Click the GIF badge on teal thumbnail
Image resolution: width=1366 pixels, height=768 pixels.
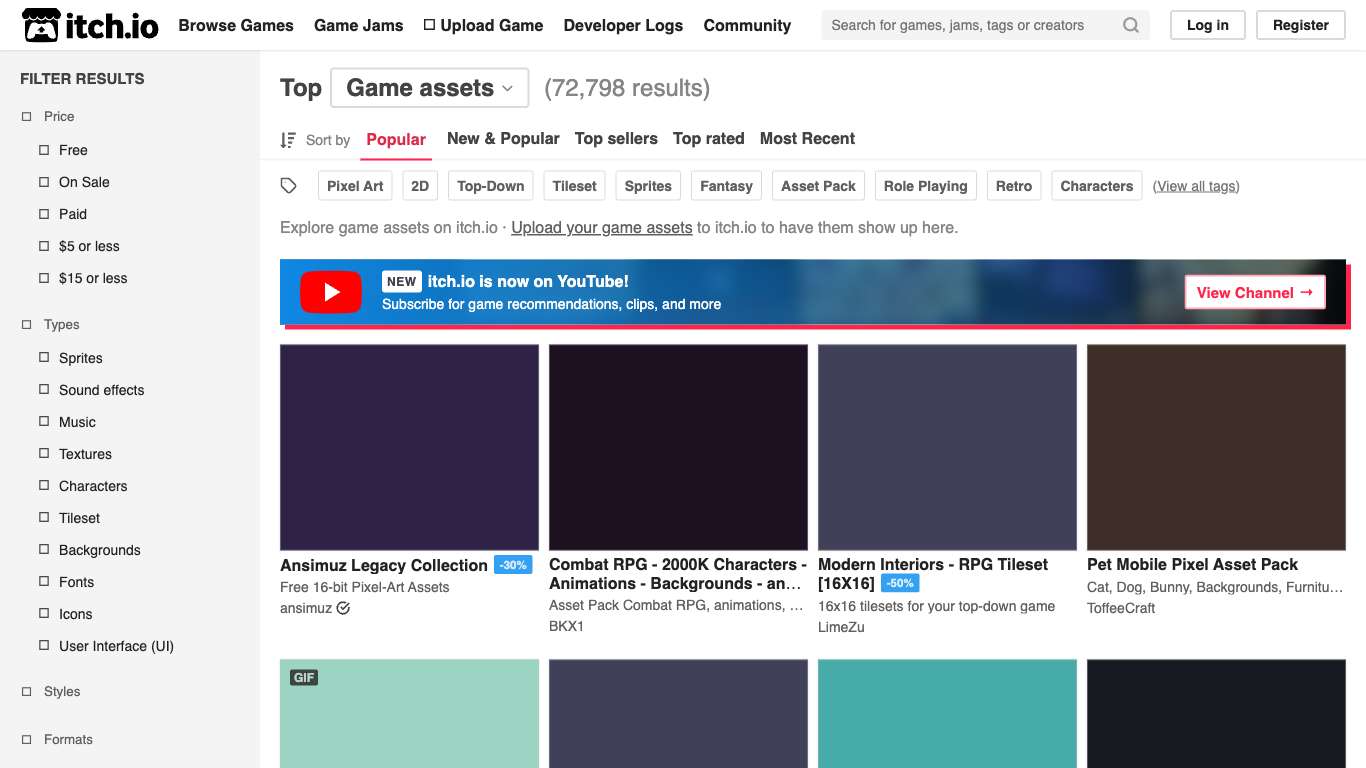(304, 677)
